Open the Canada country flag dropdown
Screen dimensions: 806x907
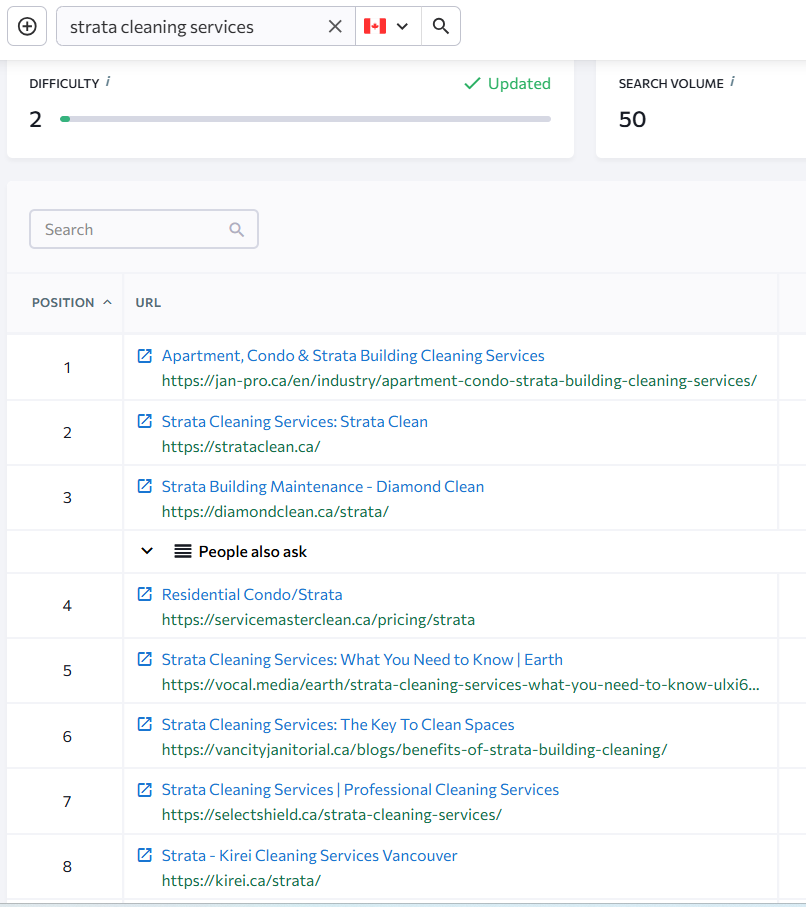pyautogui.click(x=388, y=27)
